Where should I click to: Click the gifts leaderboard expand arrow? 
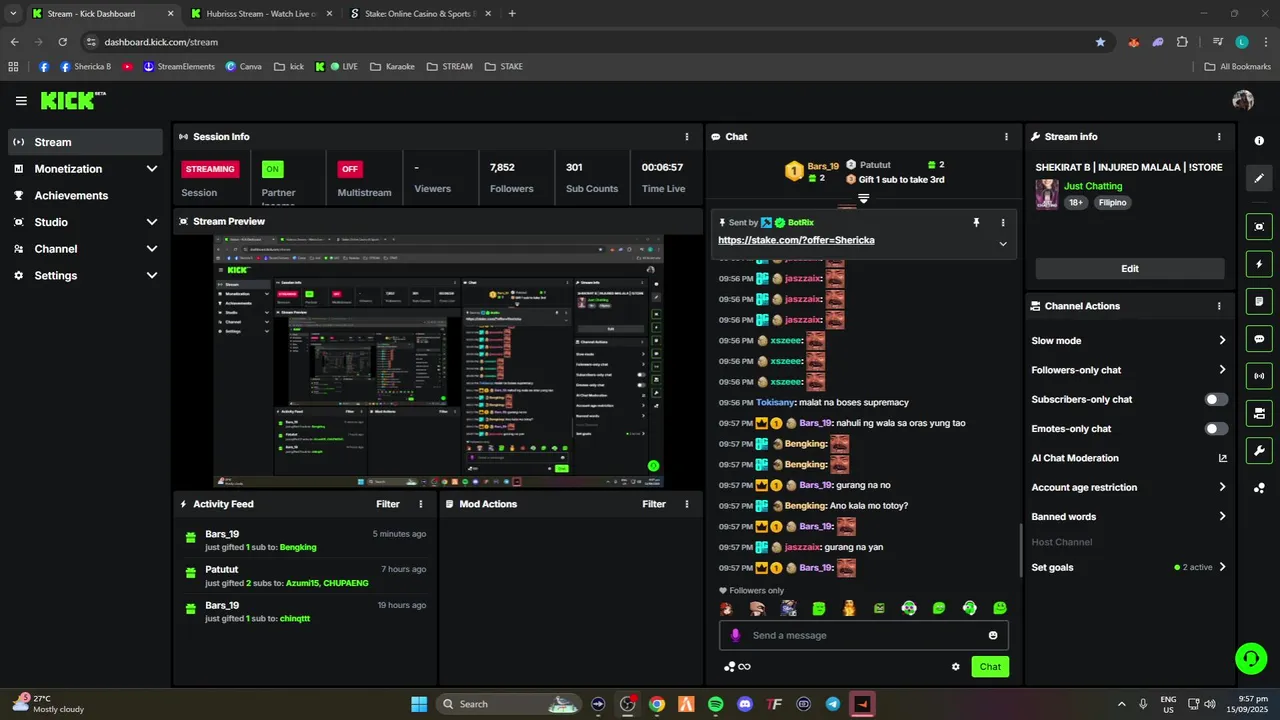coord(863,198)
